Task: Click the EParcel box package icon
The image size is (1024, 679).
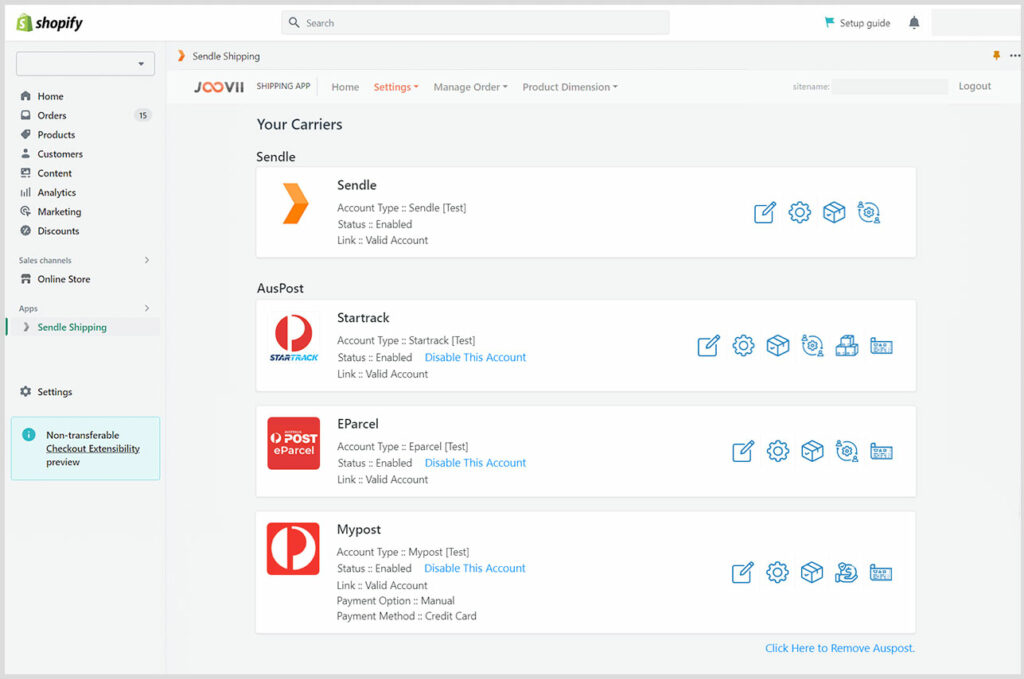Action: (812, 451)
